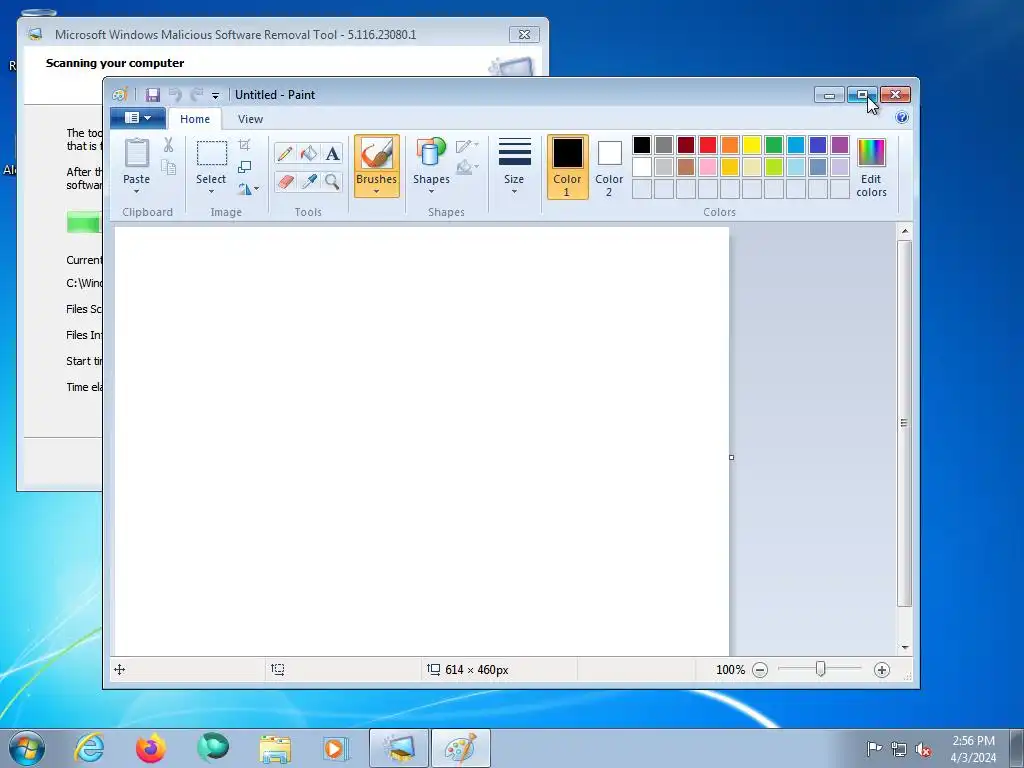
Task: Expand the Brushes dropdown arrow
Action: (x=377, y=191)
